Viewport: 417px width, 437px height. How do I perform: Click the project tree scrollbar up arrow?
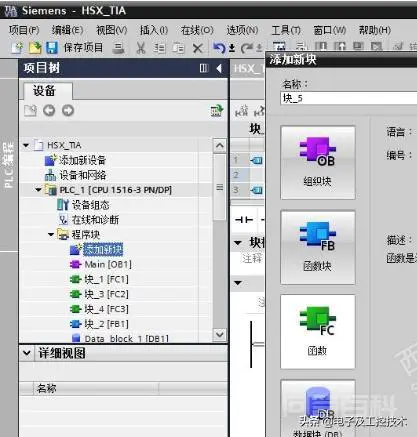220,146
